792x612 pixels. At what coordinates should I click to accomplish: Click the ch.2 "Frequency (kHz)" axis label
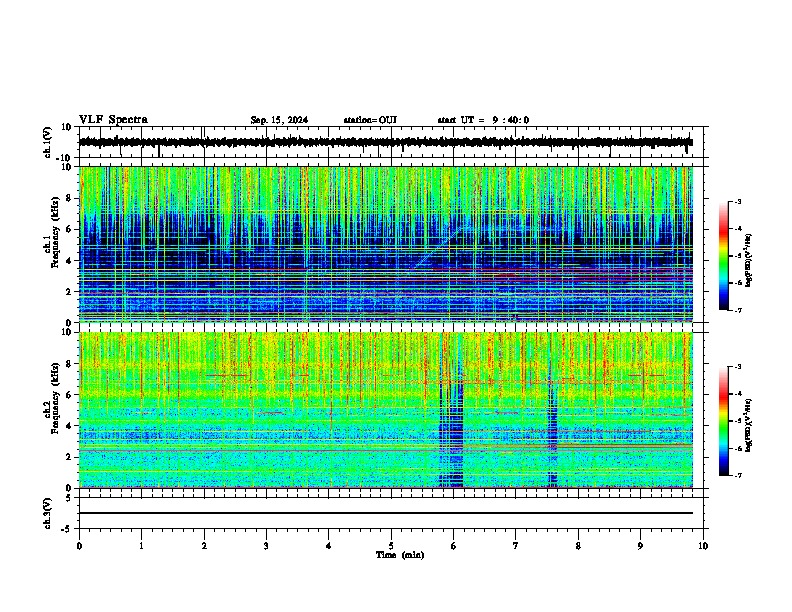[x=55, y=398]
